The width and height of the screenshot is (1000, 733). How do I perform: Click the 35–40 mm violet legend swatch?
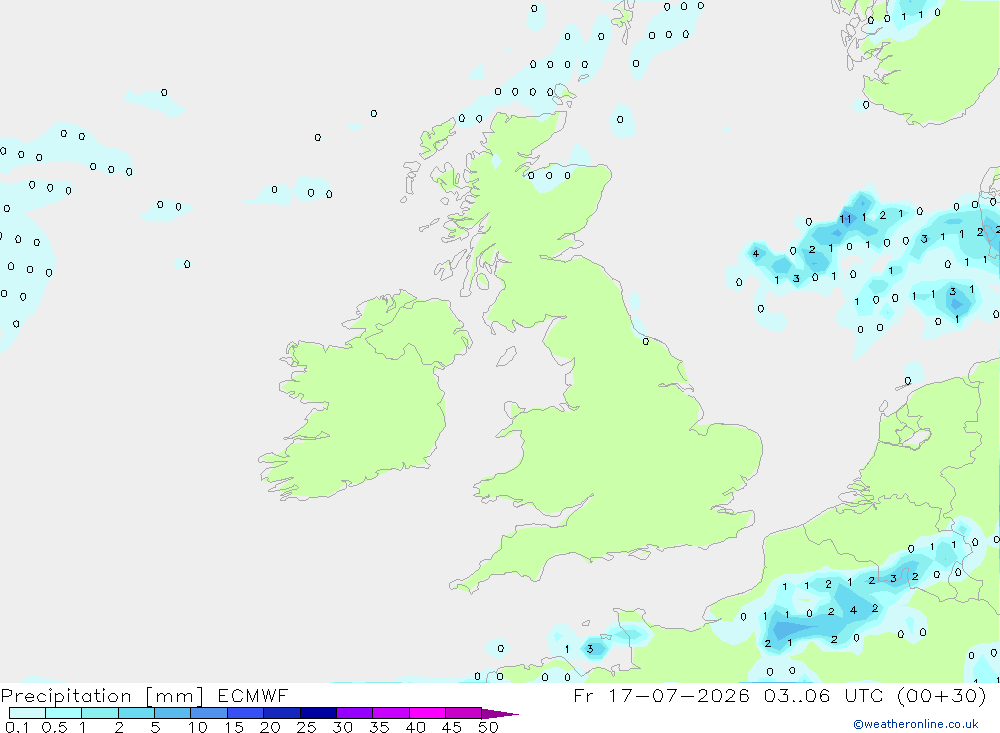click(x=391, y=713)
